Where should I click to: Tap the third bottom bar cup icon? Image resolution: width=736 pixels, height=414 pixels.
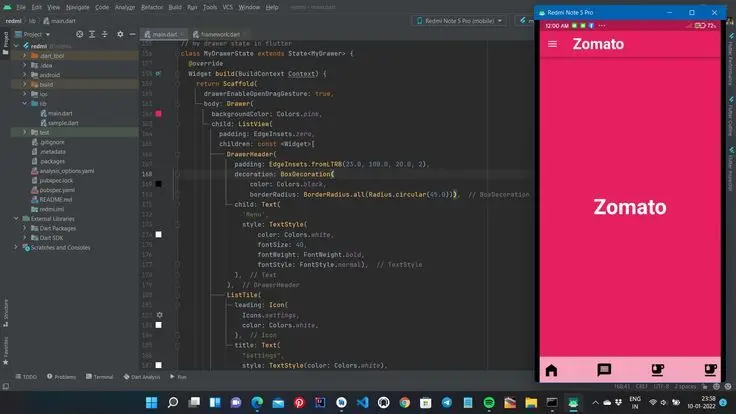[658, 370]
